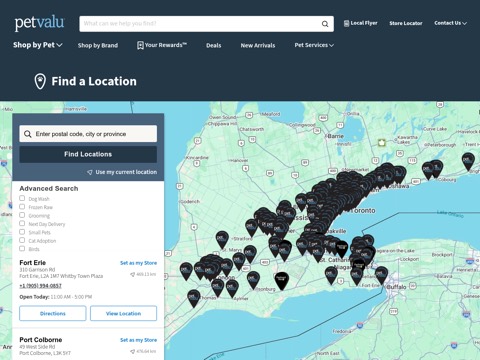
Task: Click the magnifier icon in postal code field
Action: 28,134
